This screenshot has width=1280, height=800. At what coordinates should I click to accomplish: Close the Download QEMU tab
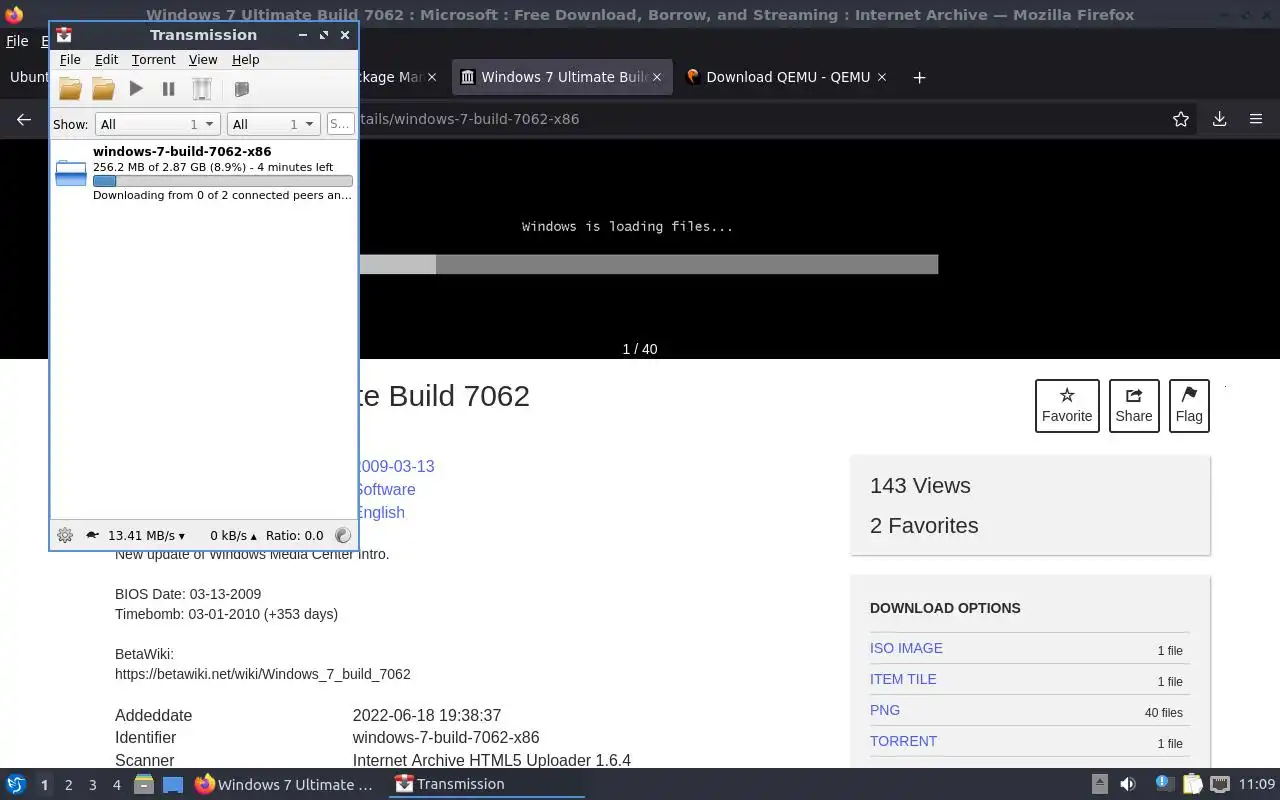(x=882, y=77)
